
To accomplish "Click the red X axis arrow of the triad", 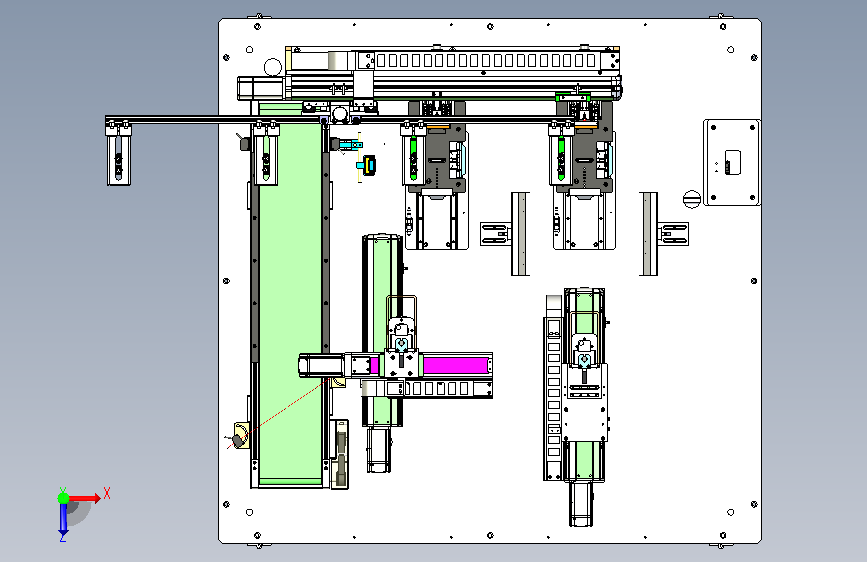I will [85, 498].
